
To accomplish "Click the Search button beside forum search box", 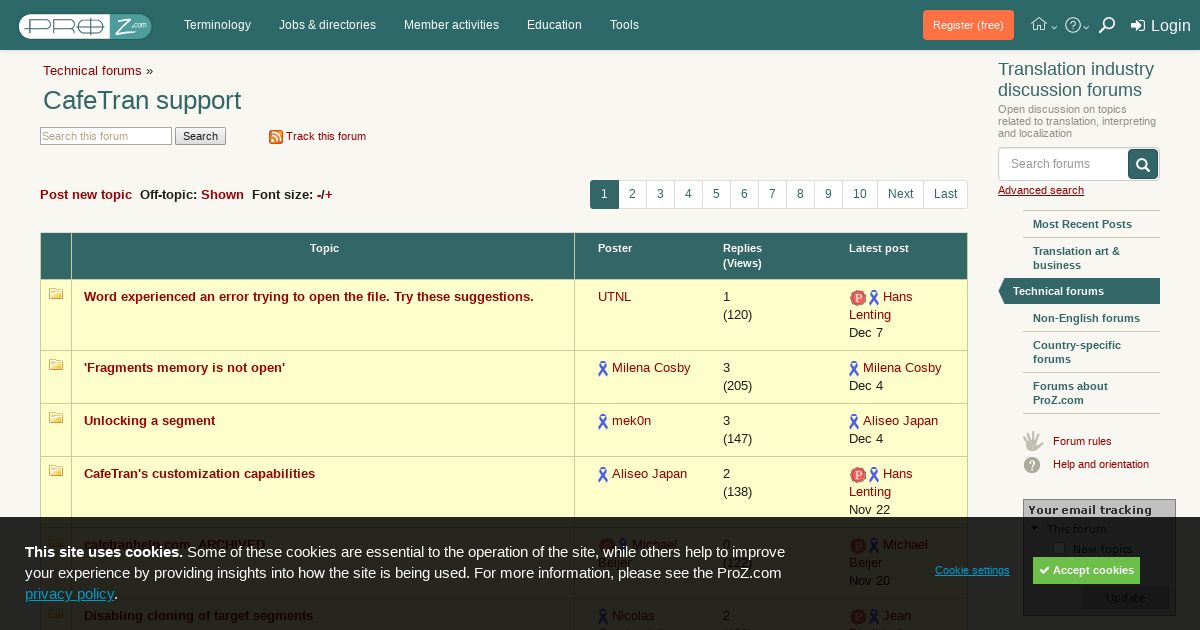I will 200,136.
